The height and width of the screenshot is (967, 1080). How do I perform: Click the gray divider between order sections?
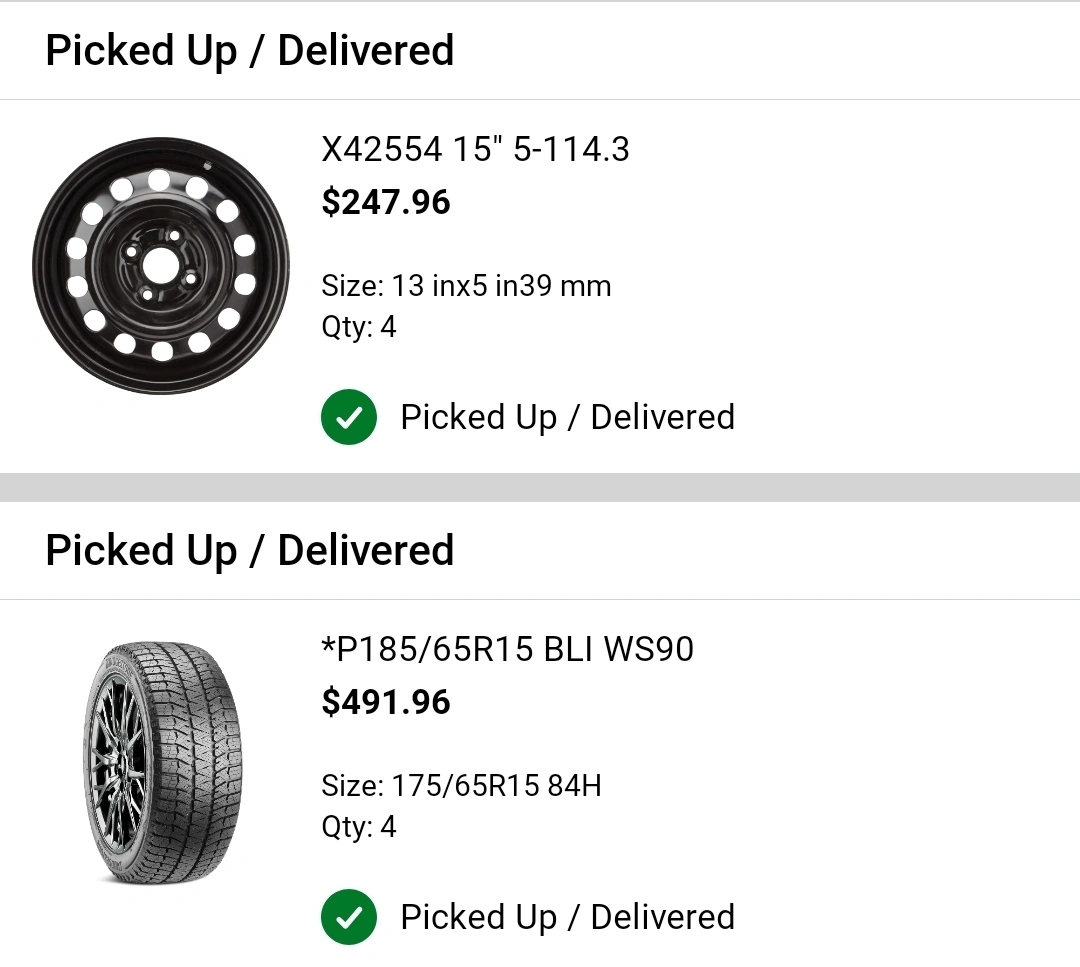[x=540, y=488]
